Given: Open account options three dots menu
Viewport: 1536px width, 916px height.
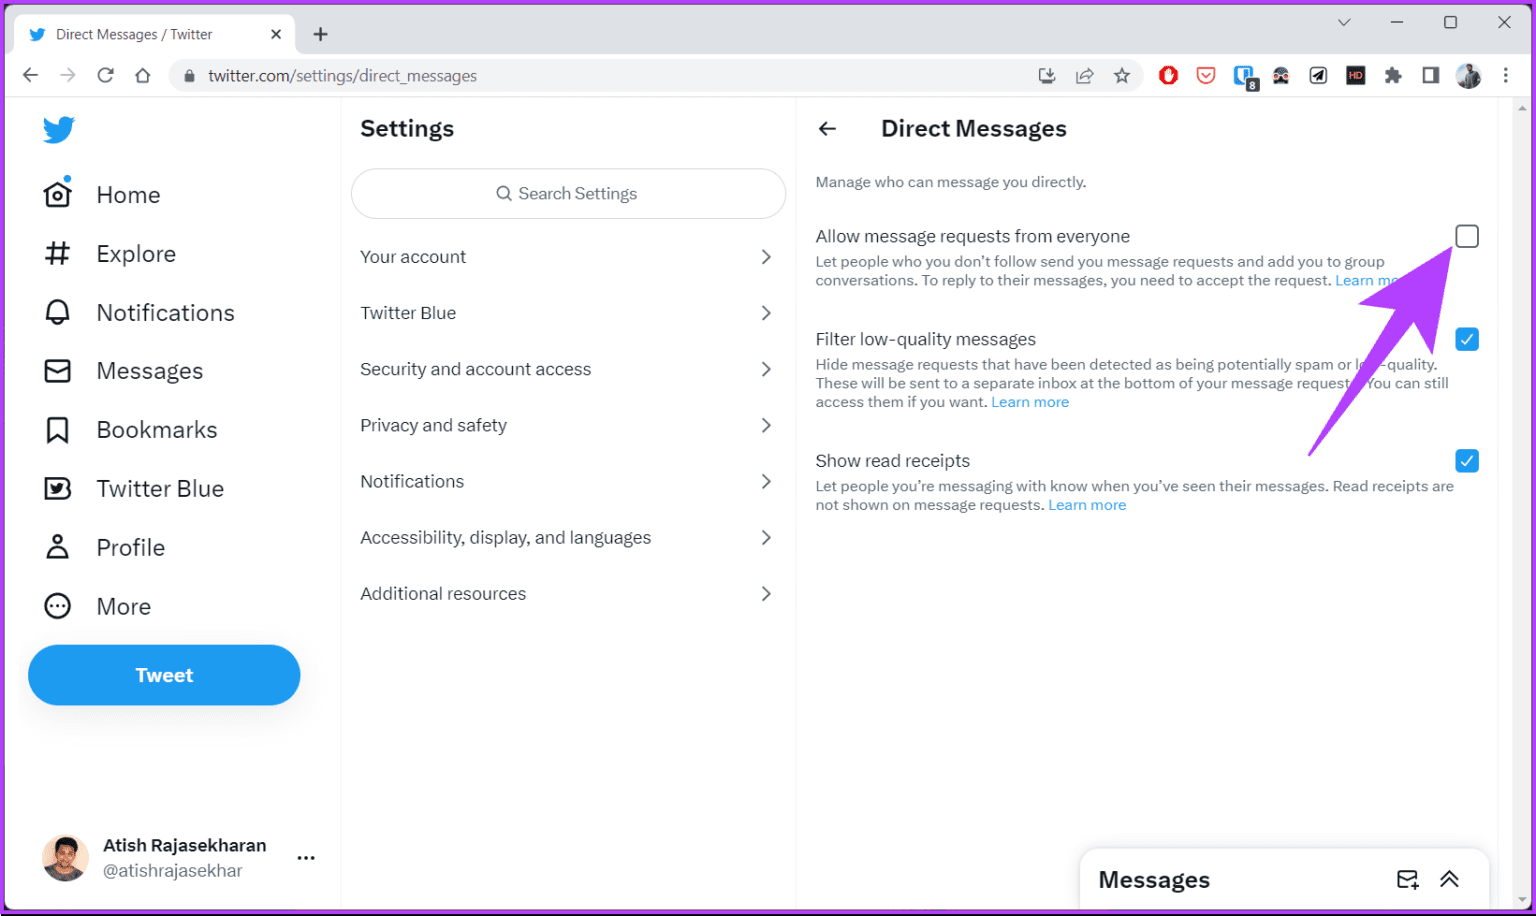Looking at the screenshot, I should coord(306,858).
